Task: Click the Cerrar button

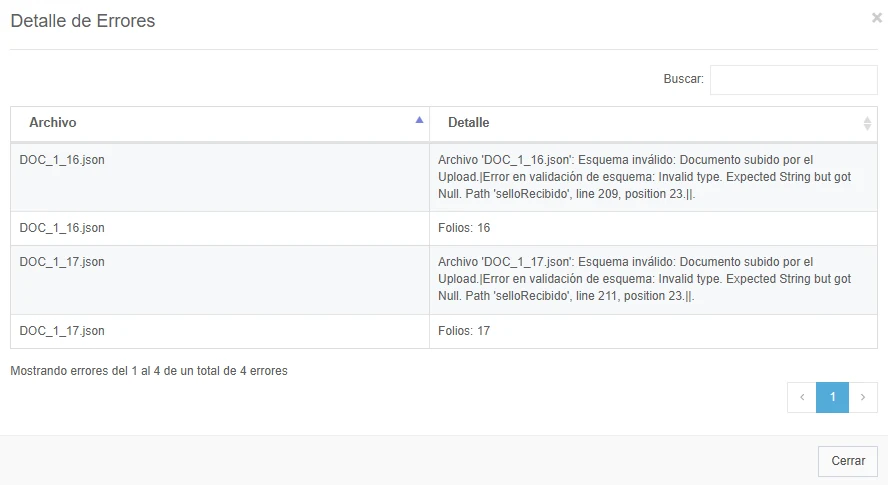Action: click(x=848, y=461)
